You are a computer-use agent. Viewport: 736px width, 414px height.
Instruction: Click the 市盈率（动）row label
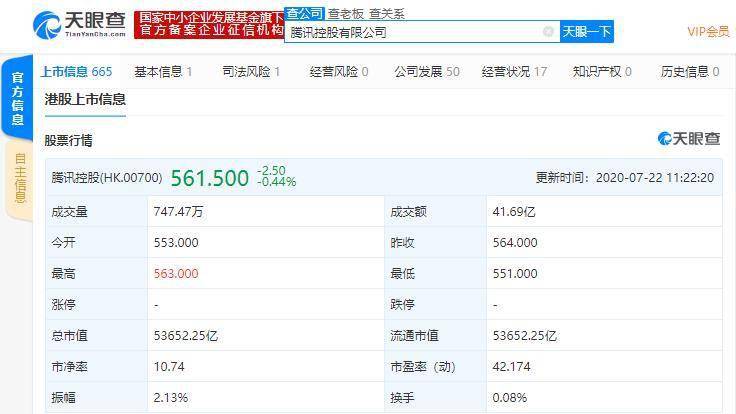point(423,367)
